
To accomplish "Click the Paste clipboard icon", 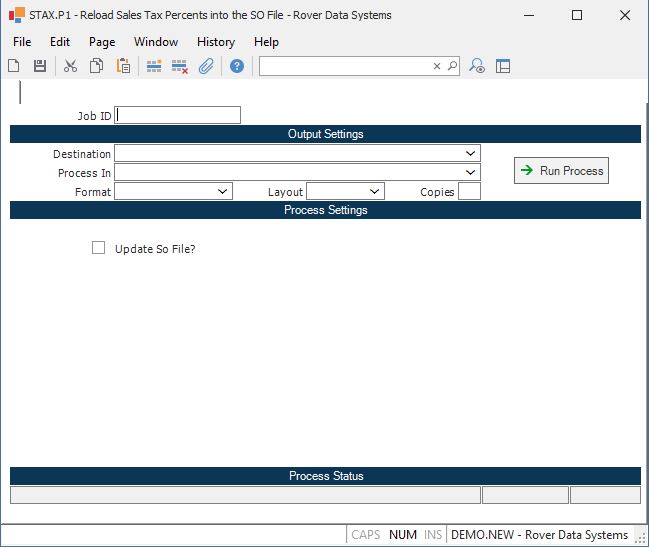I will point(123,66).
